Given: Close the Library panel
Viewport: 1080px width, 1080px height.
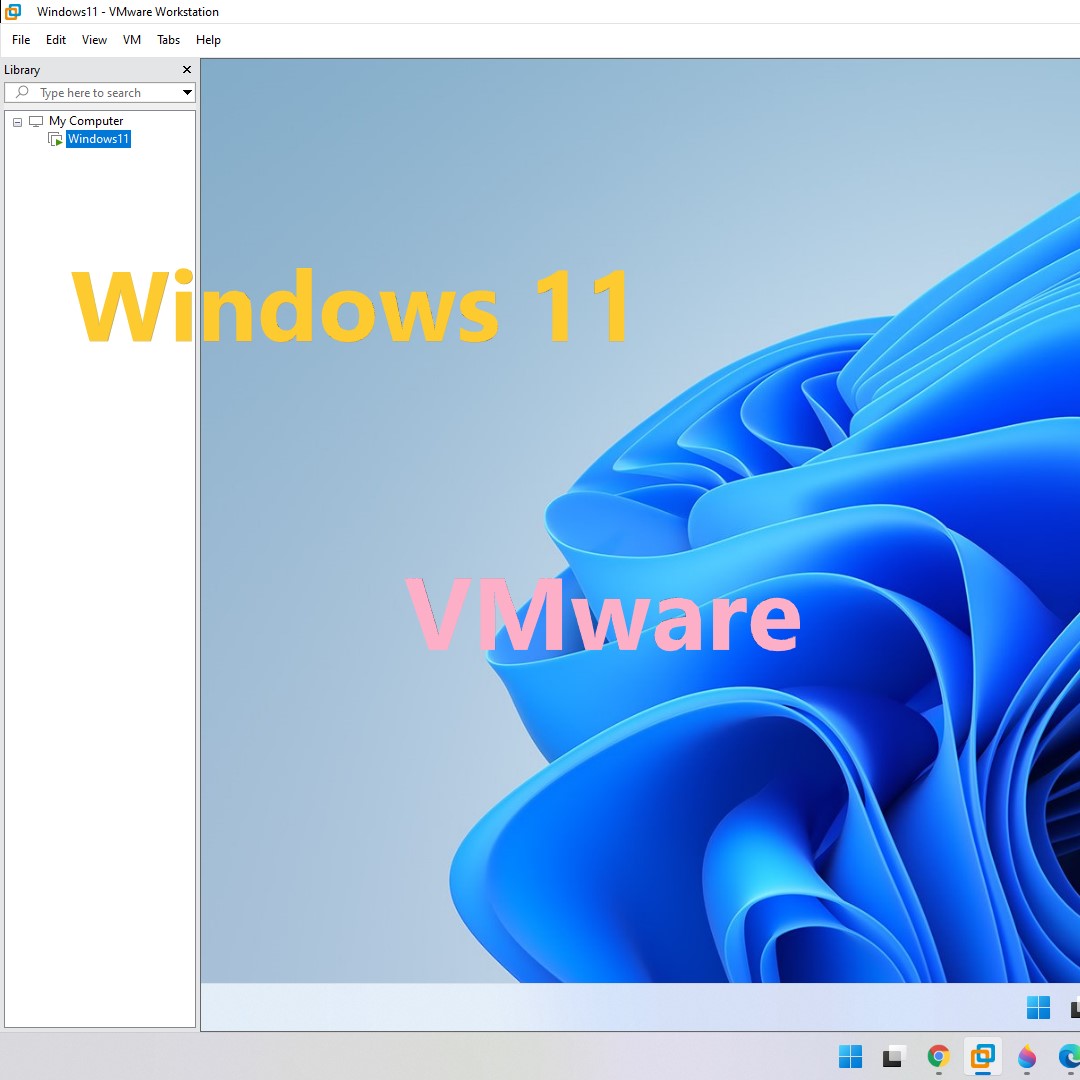Looking at the screenshot, I should point(186,70).
